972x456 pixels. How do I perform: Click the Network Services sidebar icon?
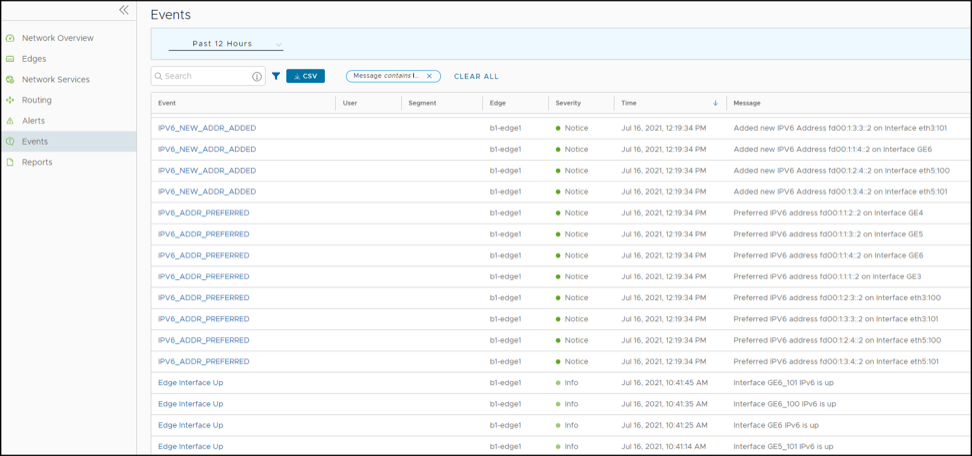(11, 80)
